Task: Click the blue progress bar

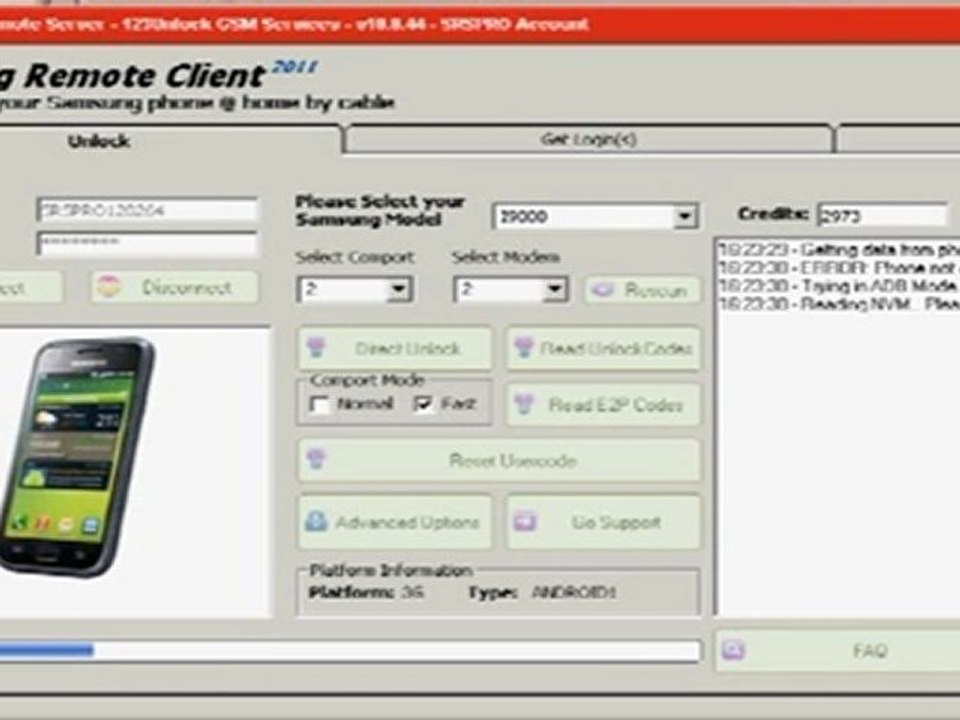Action: click(46, 650)
